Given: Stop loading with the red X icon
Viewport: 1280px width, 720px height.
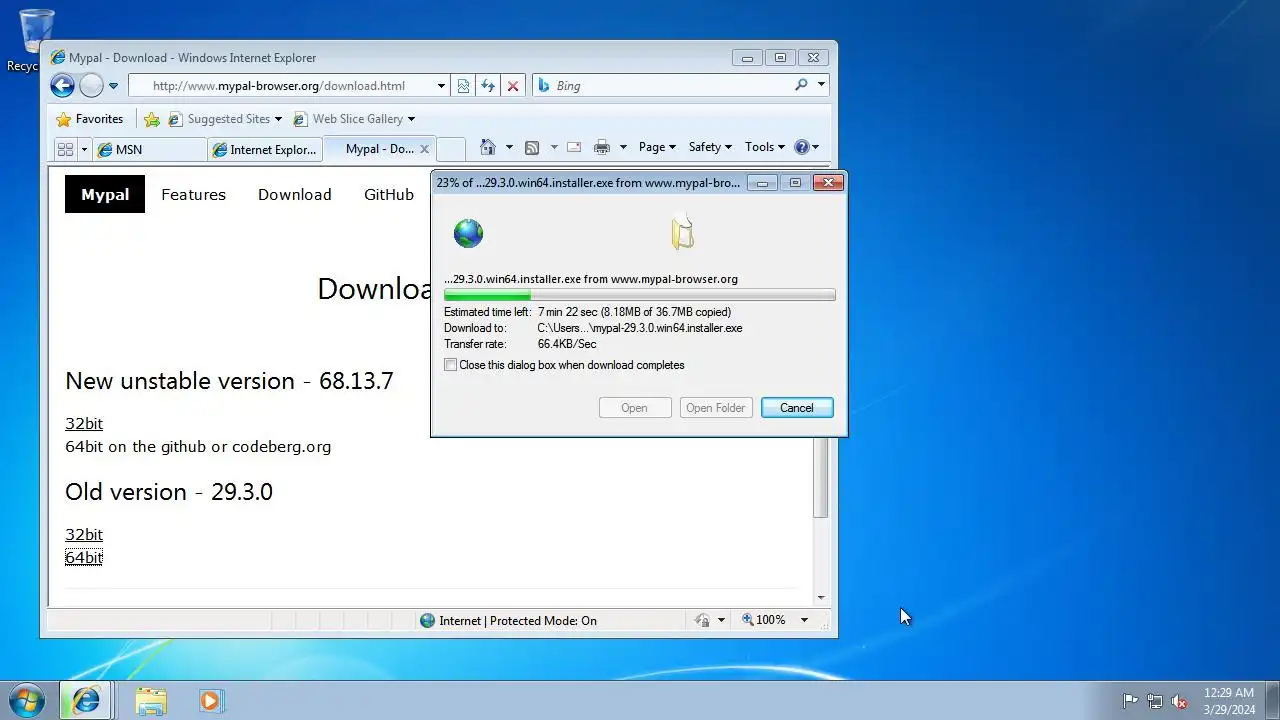Looking at the screenshot, I should pyautogui.click(x=513, y=86).
